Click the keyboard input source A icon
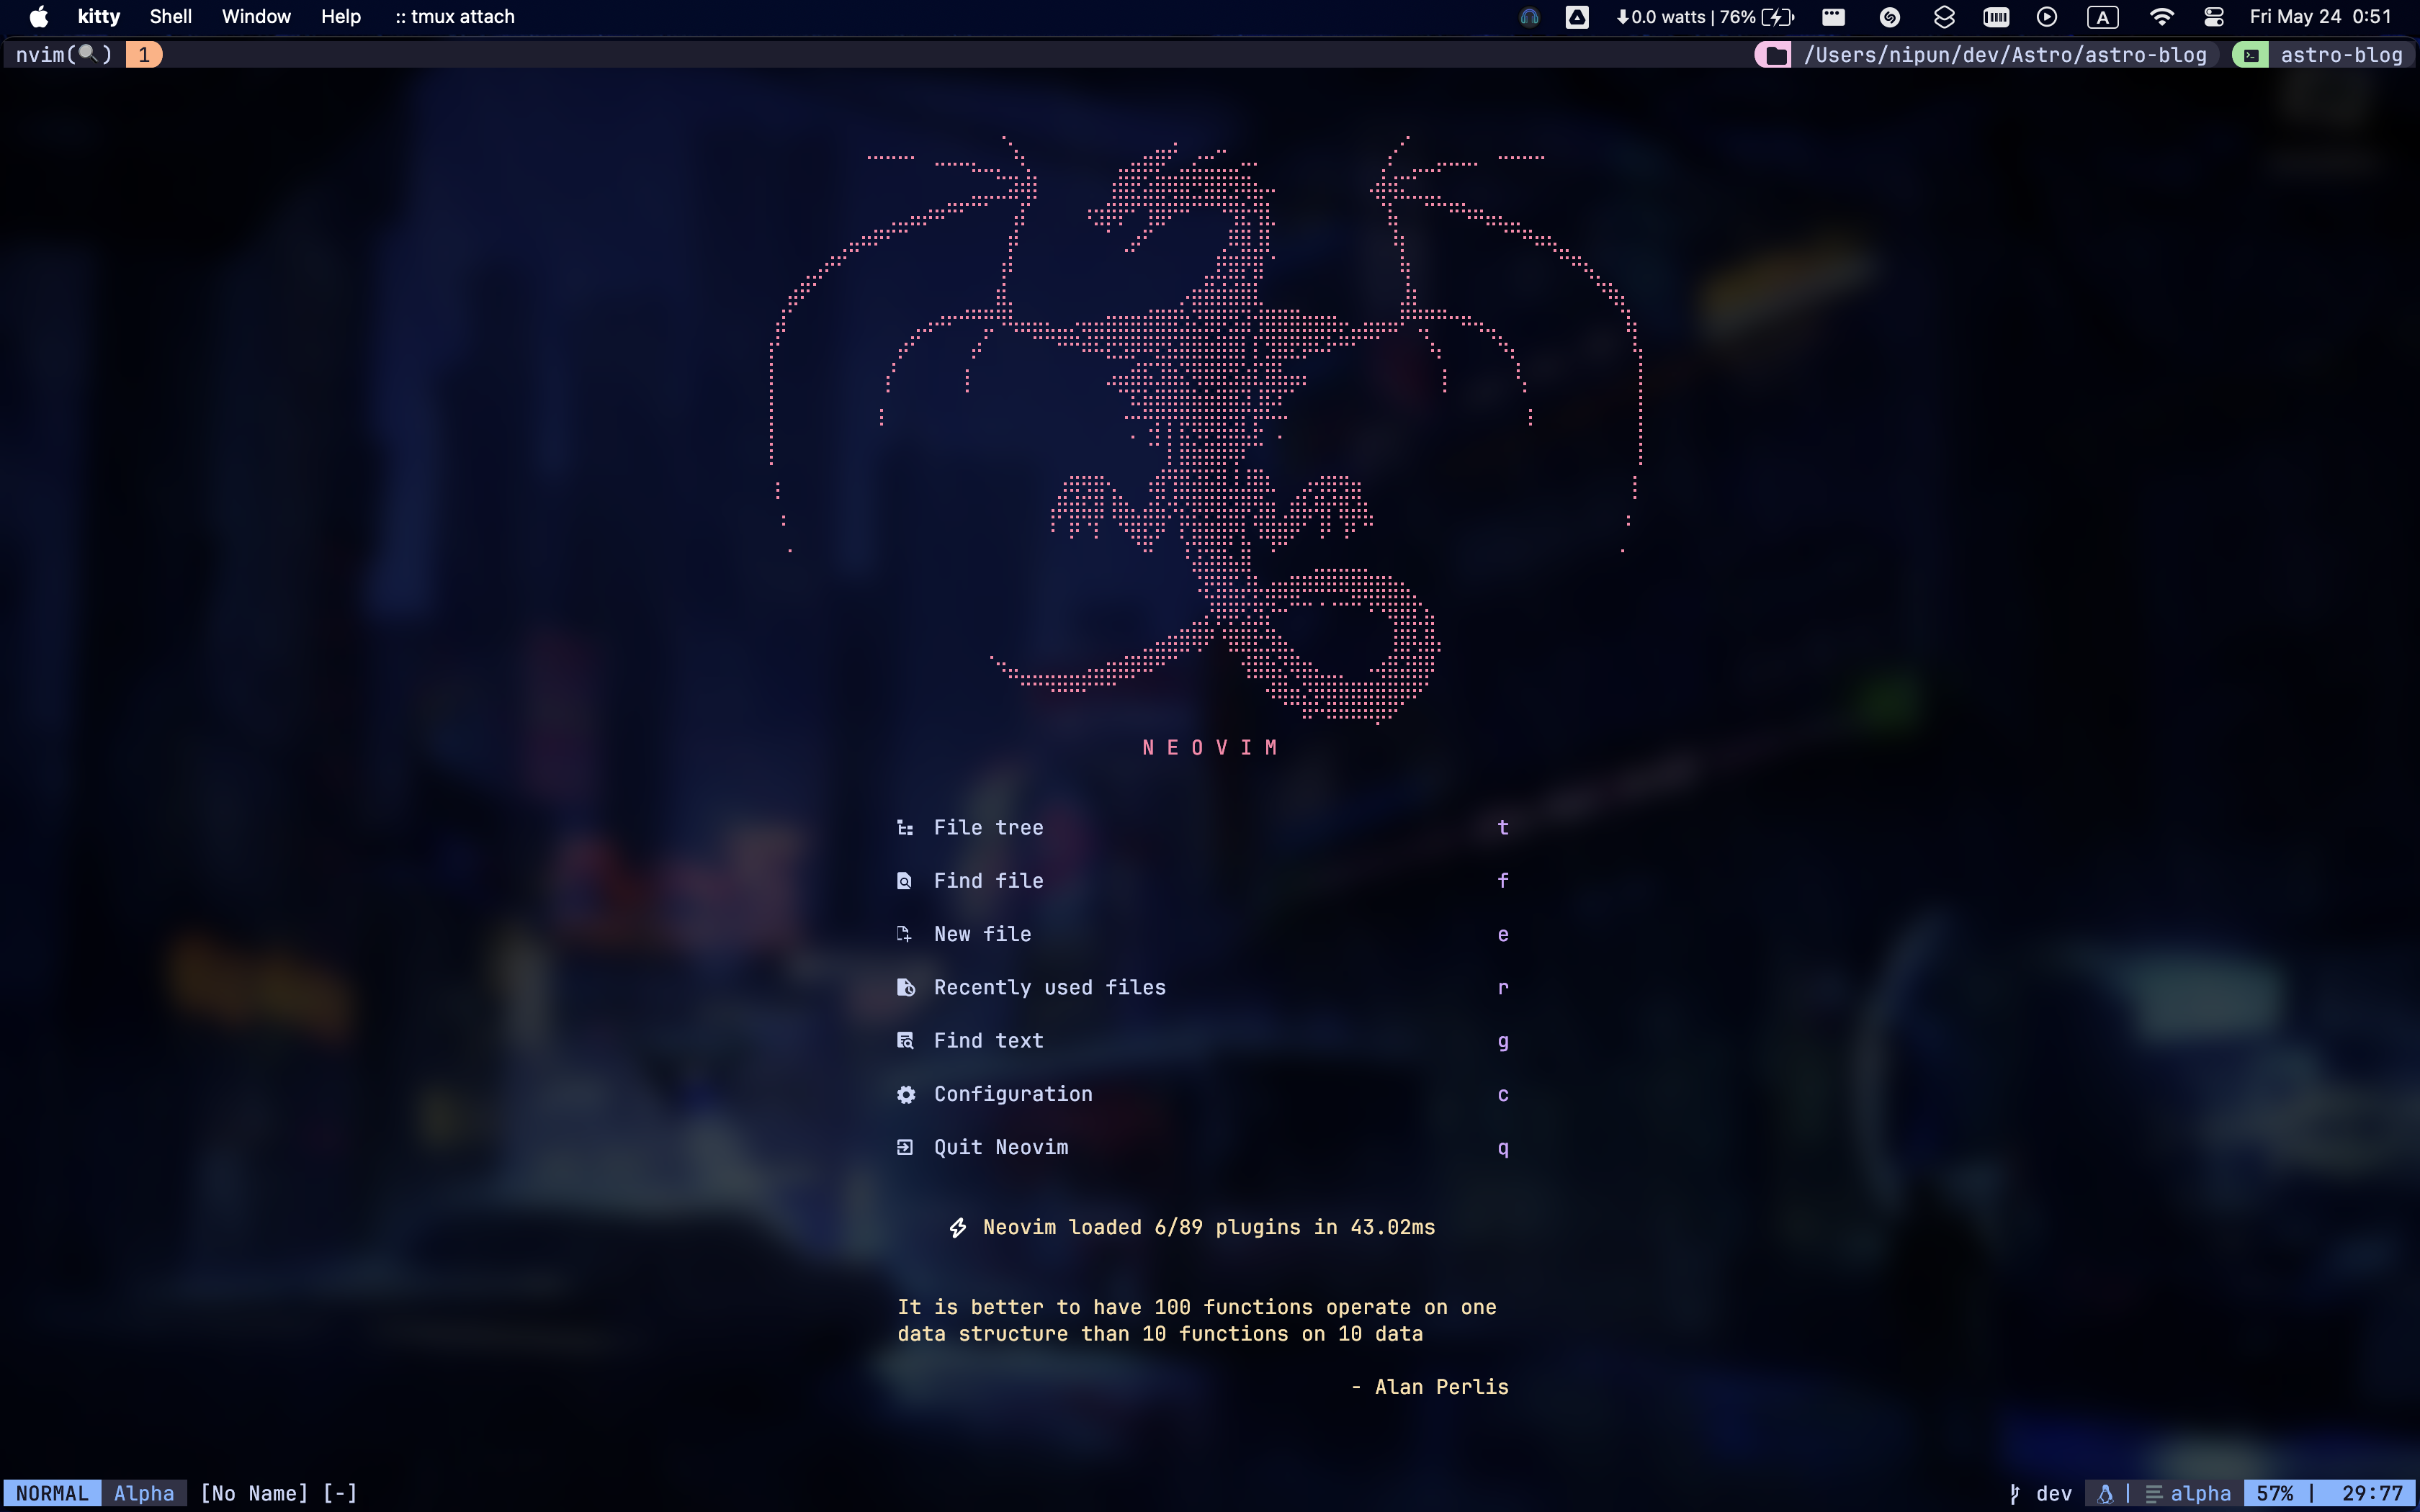The image size is (2420, 1512). click(2103, 17)
